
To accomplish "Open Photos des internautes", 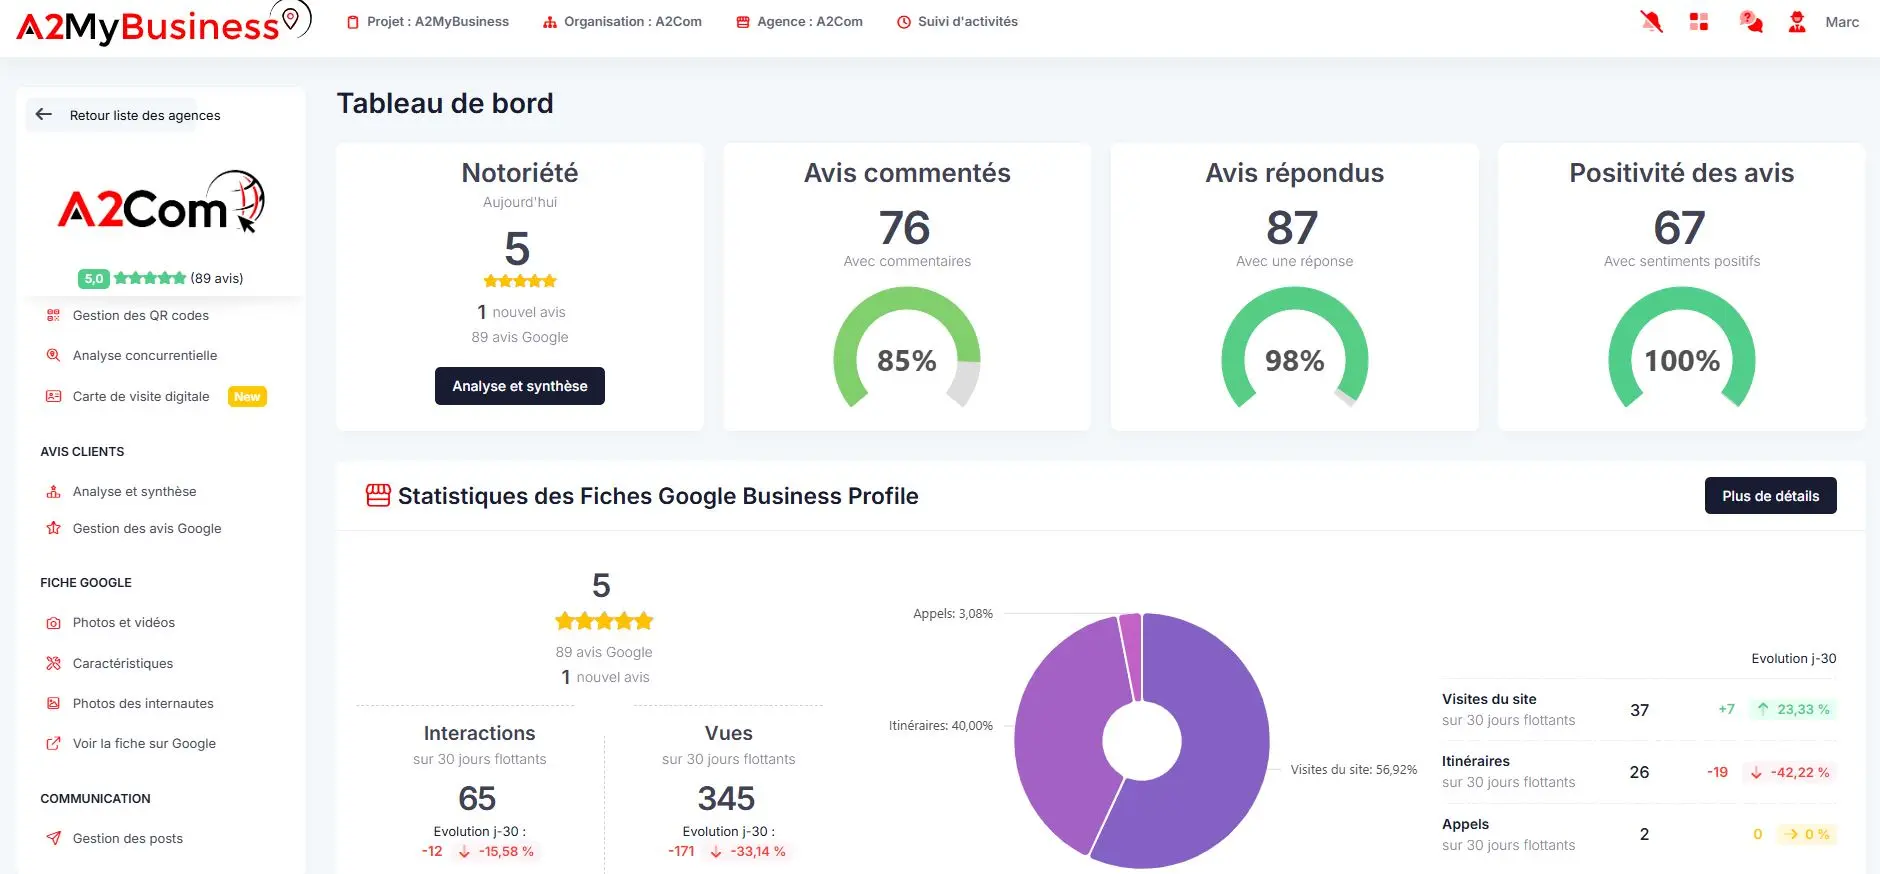I will [x=143, y=703].
